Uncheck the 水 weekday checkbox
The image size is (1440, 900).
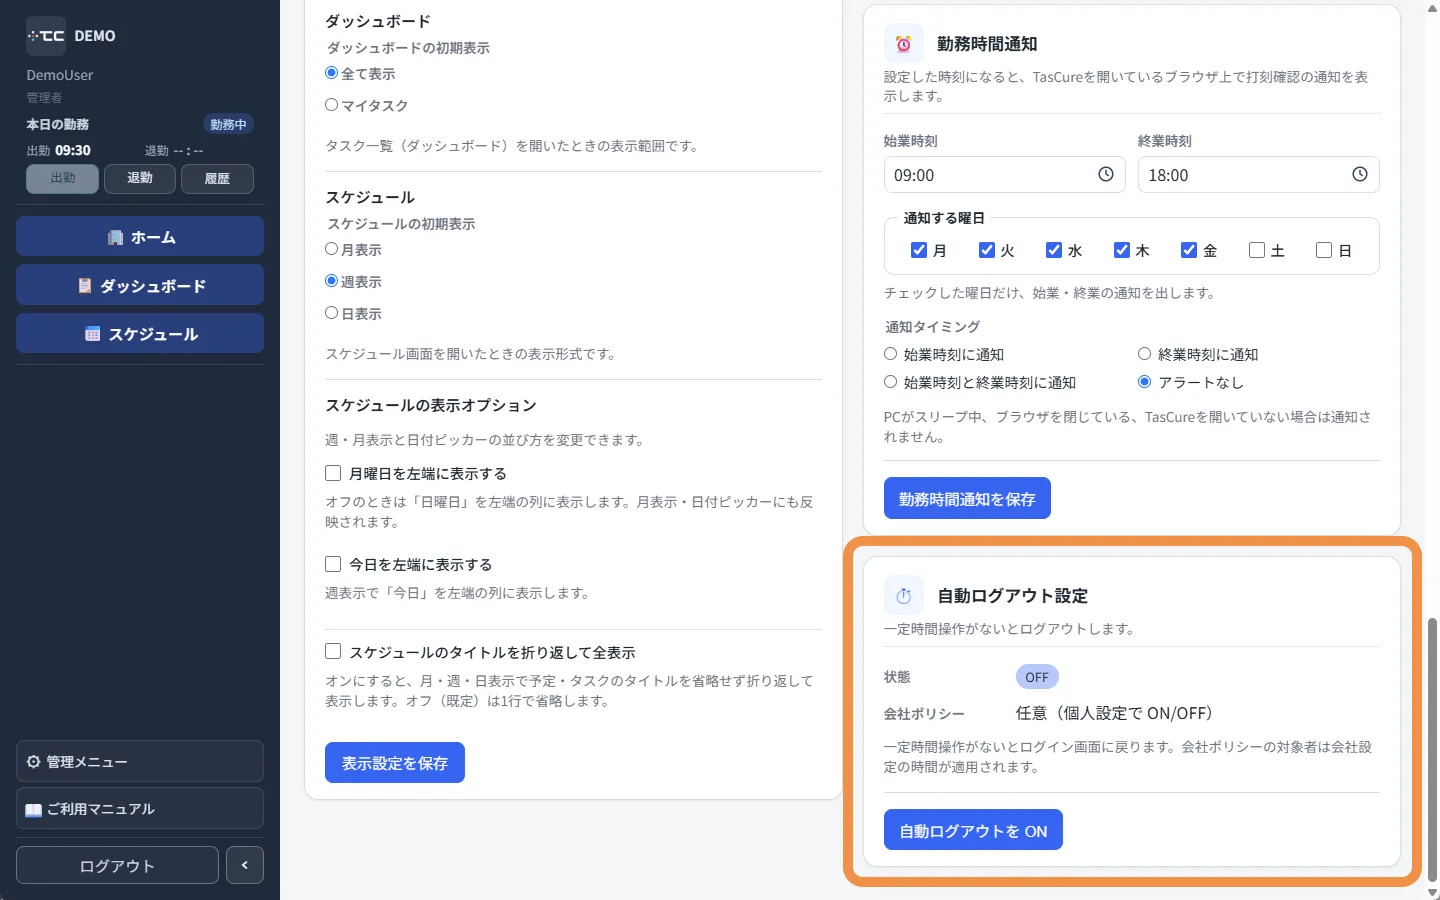pos(1054,250)
